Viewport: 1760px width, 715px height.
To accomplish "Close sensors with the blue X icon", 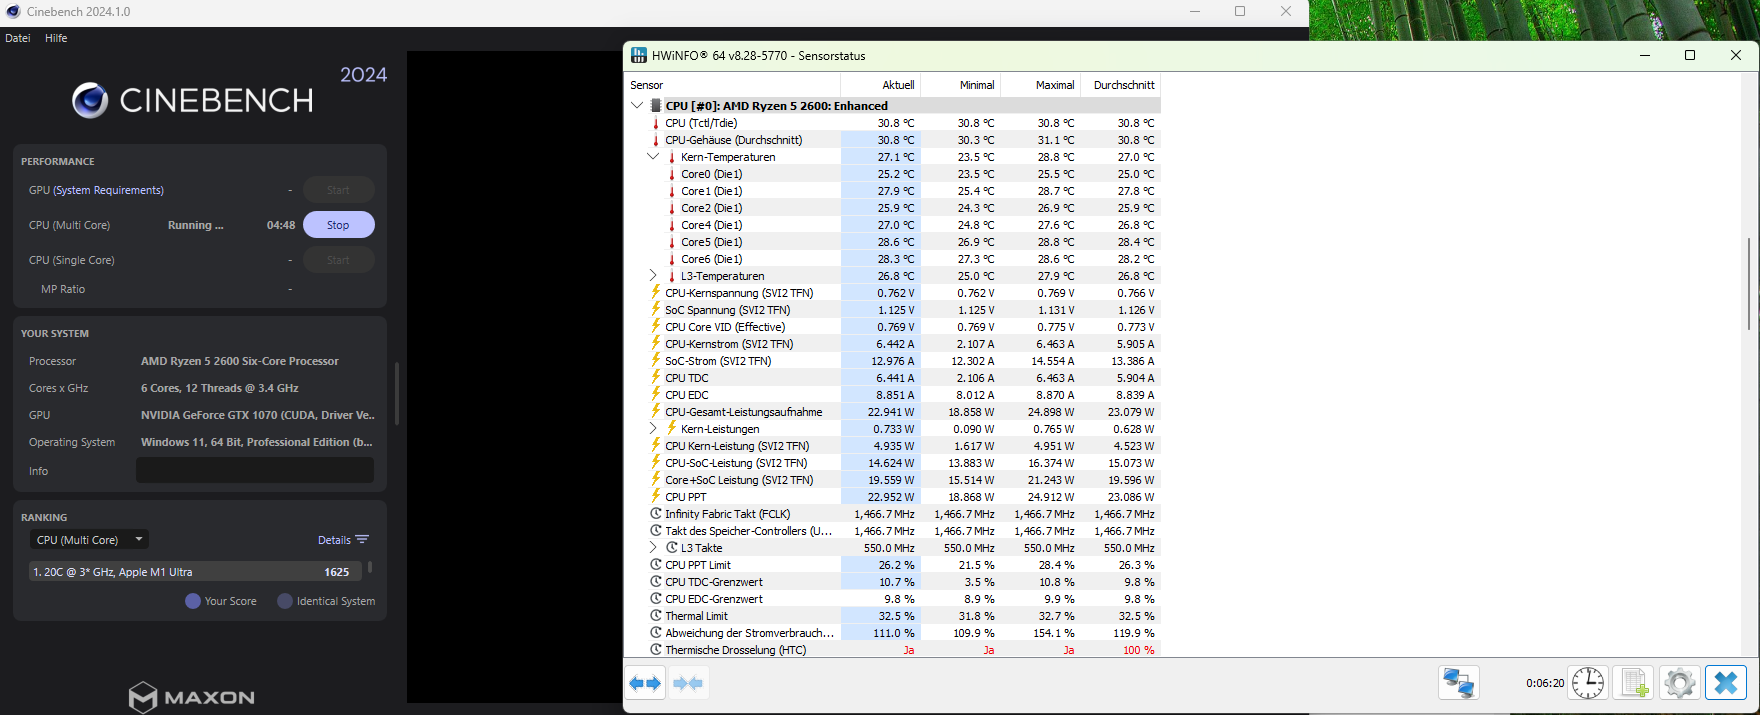I will click(x=1726, y=683).
